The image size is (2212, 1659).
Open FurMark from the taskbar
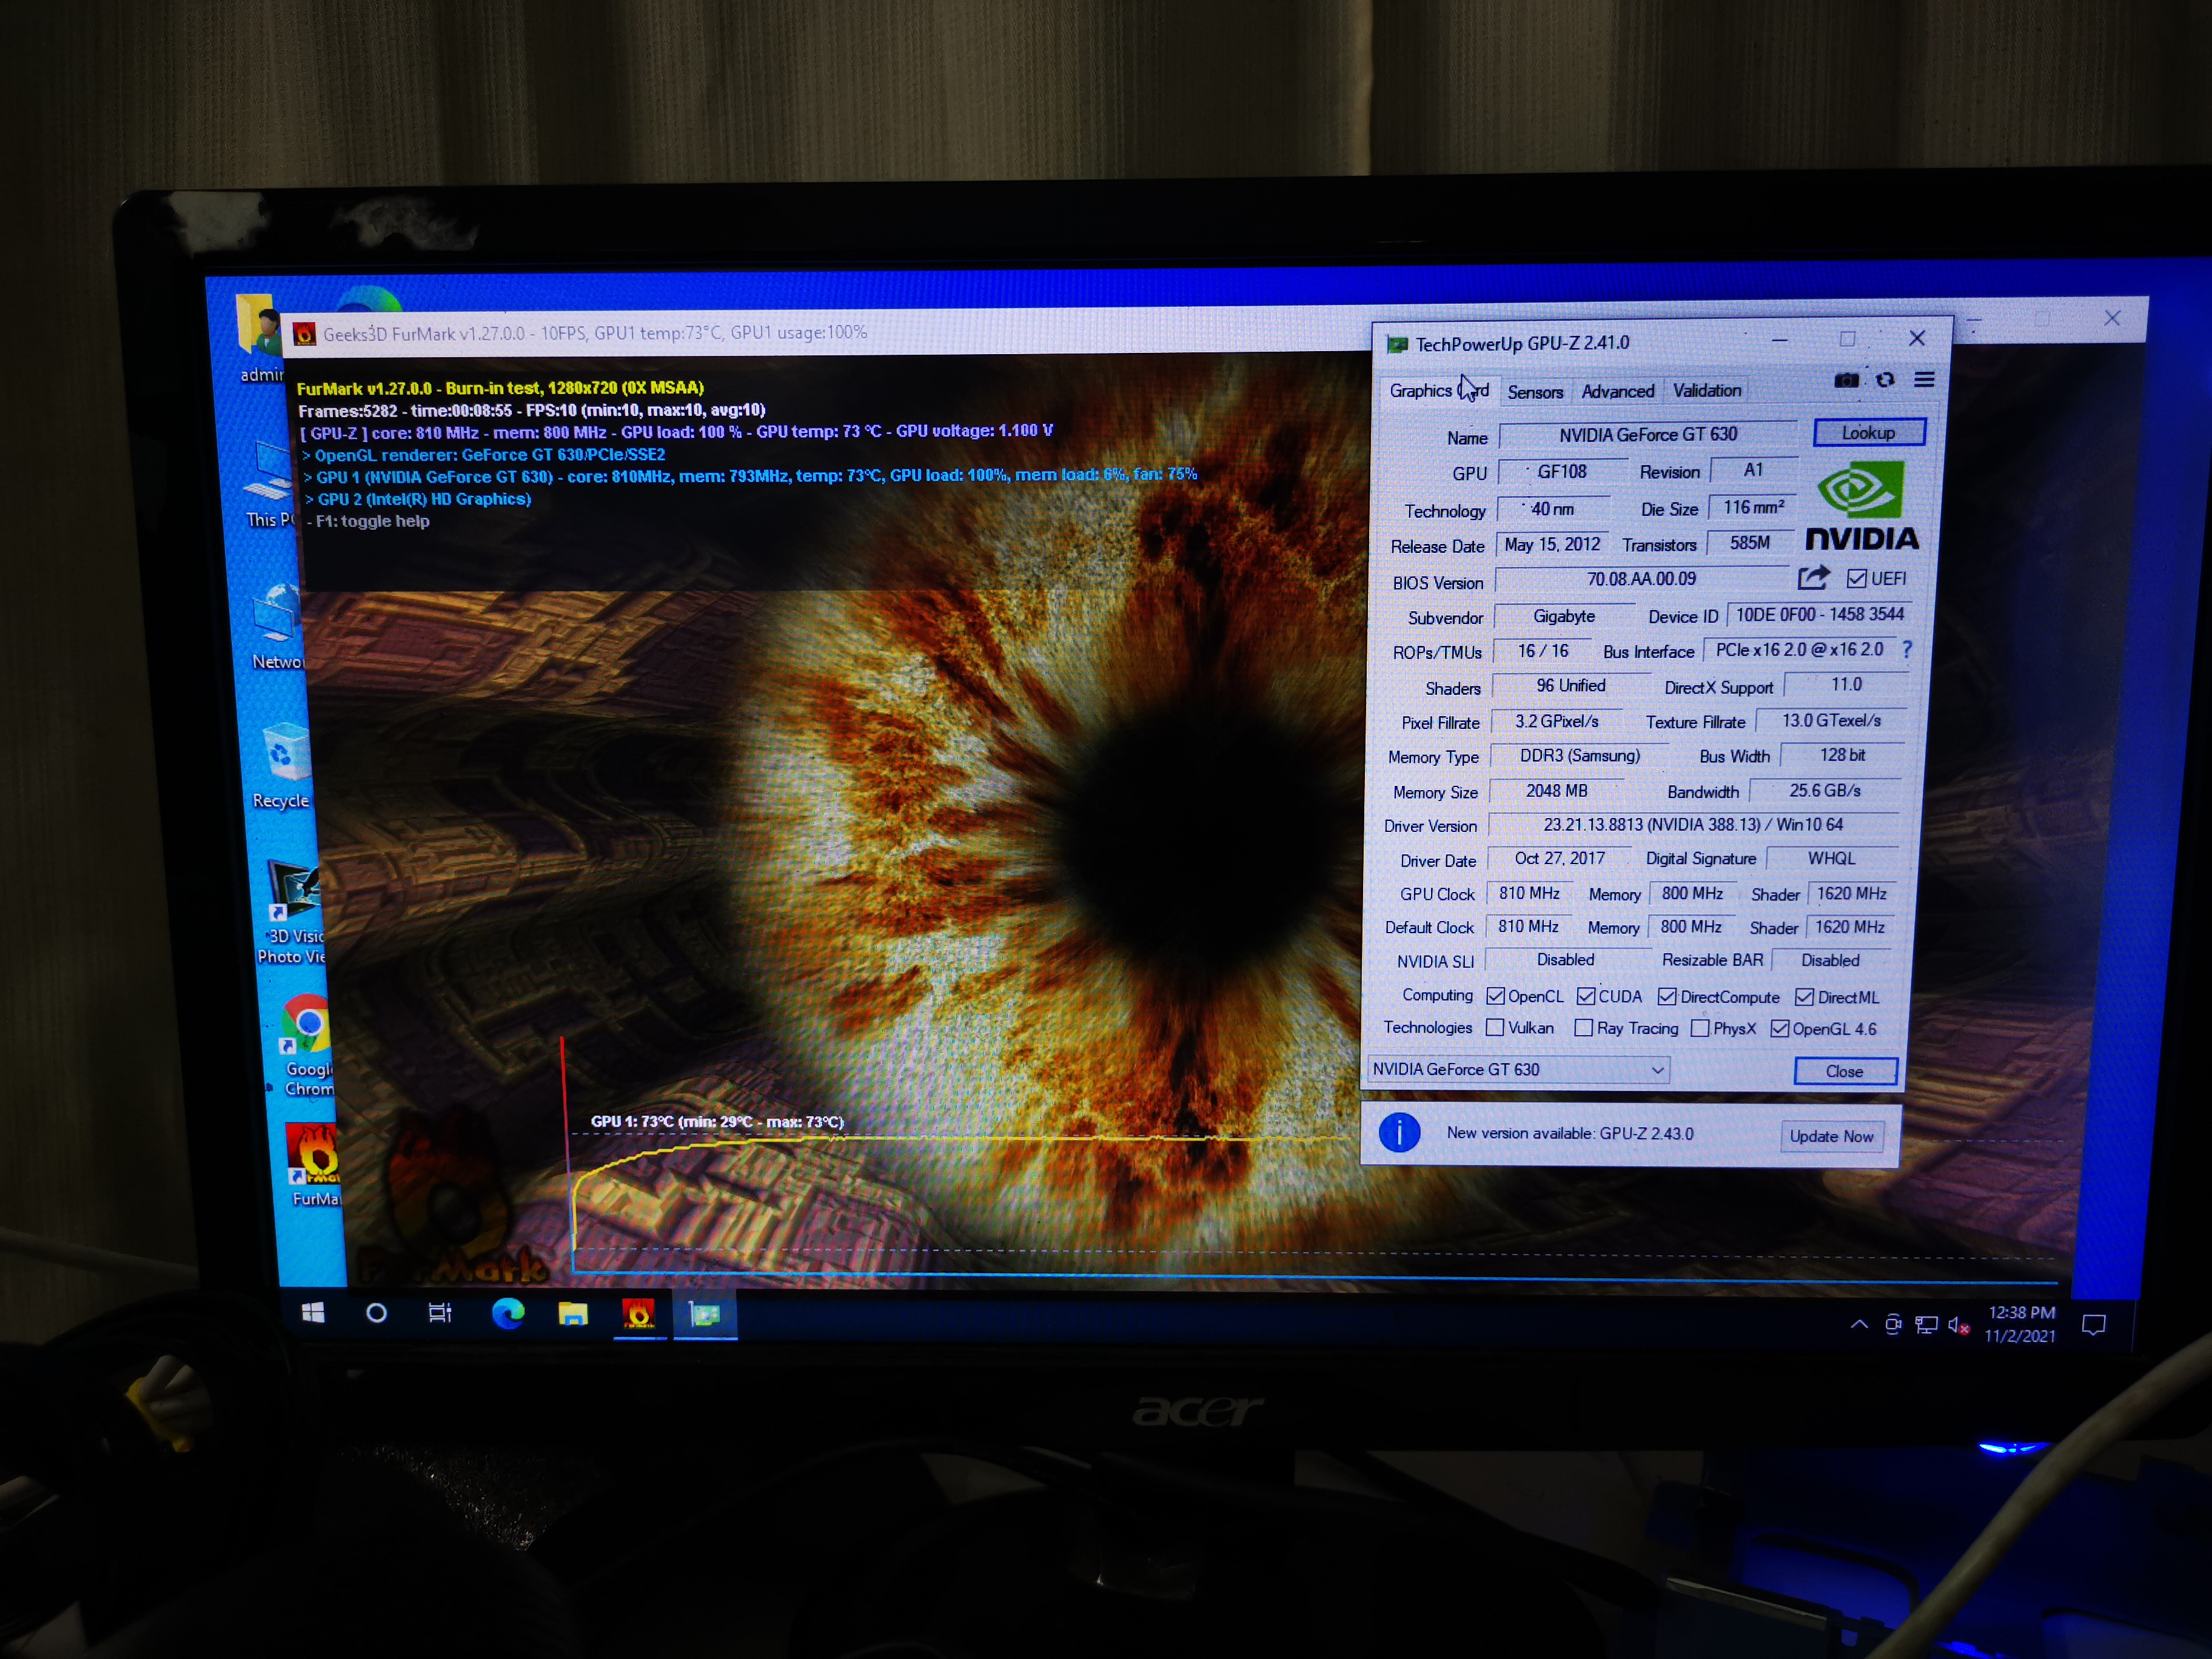click(x=639, y=1314)
